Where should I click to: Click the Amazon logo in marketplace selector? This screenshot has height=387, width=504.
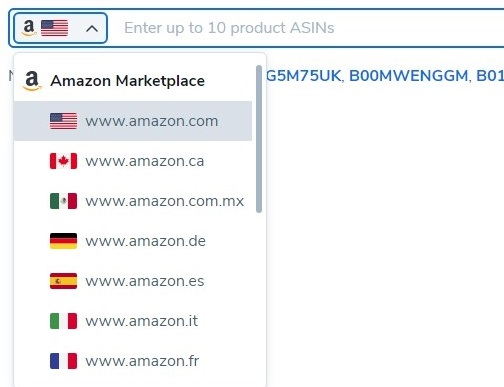click(x=29, y=28)
